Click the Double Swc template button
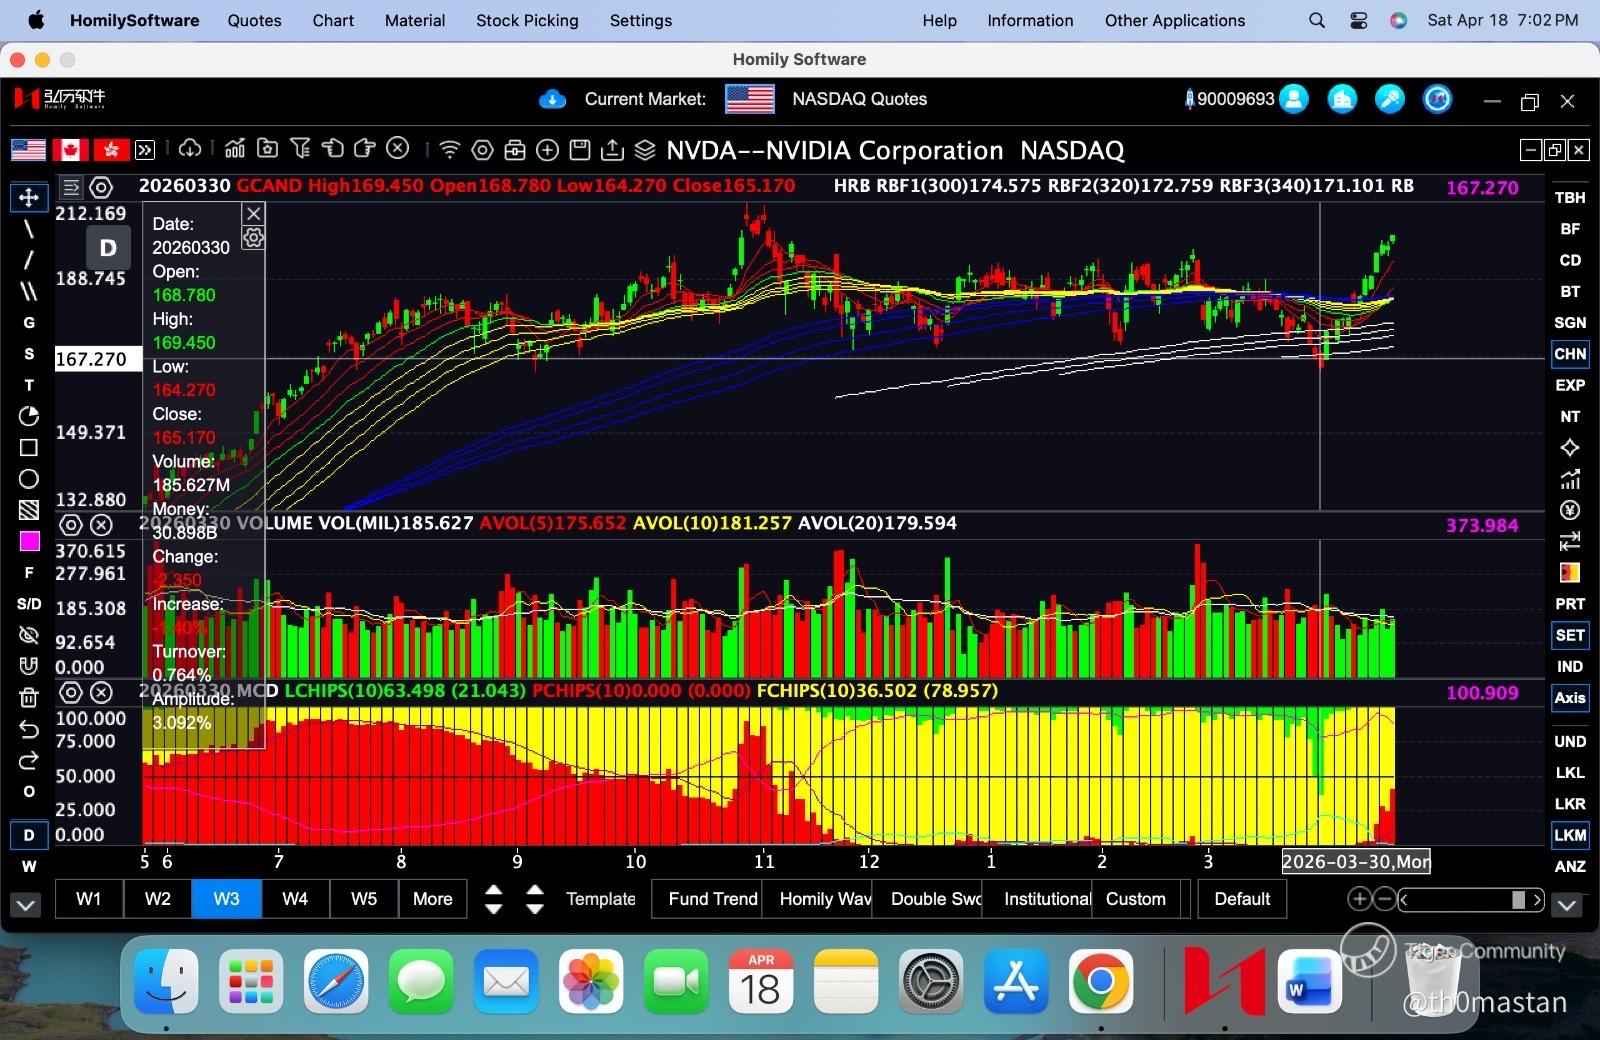This screenshot has width=1600, height=1040. coord(927,899)
